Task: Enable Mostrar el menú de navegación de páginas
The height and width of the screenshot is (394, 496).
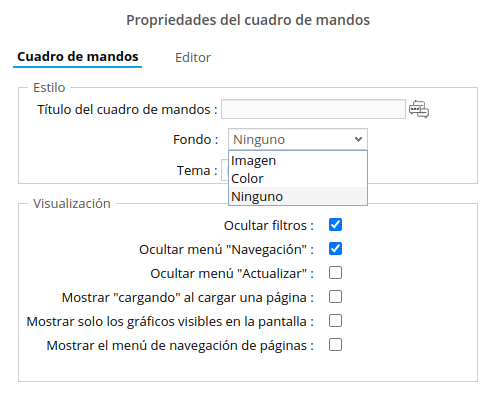Action: (x=335, y=345)
